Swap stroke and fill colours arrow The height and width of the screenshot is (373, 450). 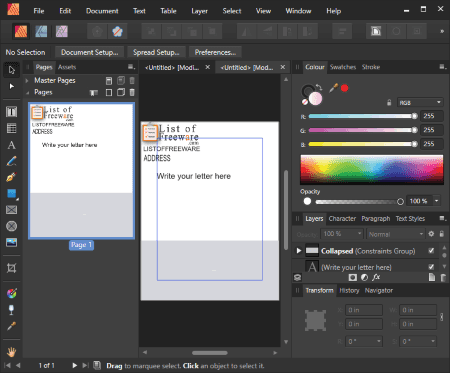(x=319, y=87)
